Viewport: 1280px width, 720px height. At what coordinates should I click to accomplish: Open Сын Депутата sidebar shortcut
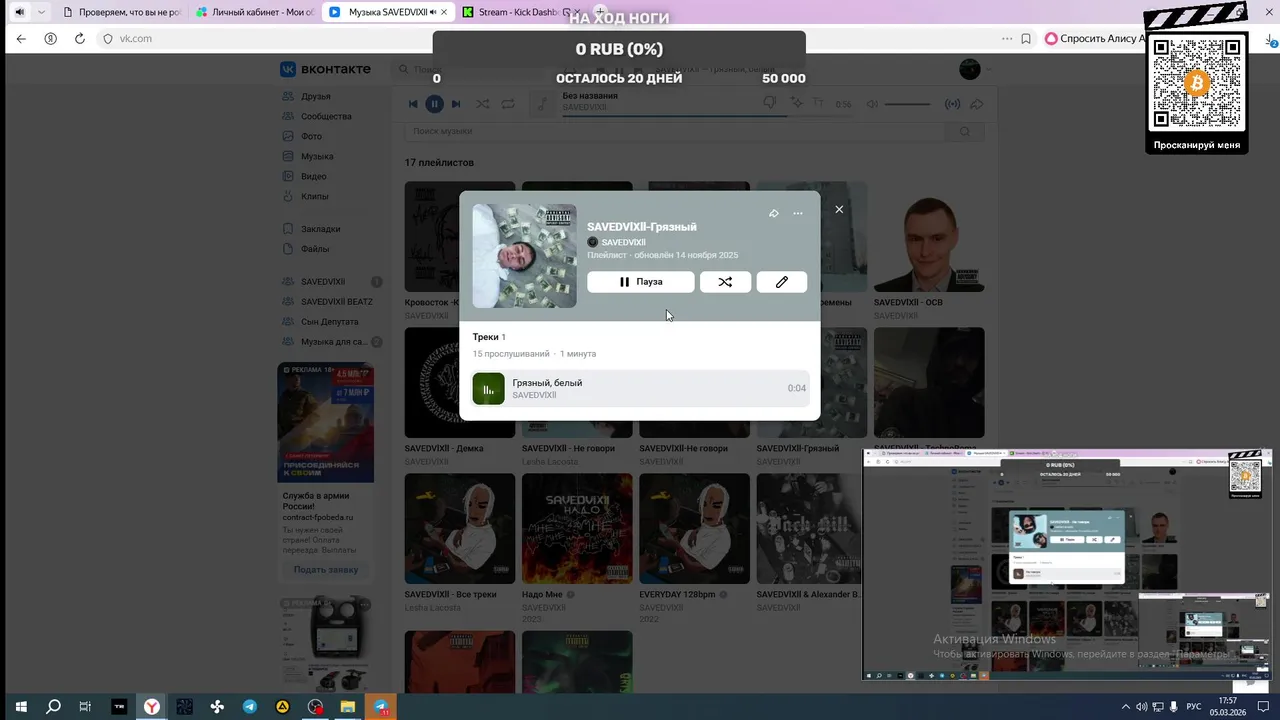[330, 322]
